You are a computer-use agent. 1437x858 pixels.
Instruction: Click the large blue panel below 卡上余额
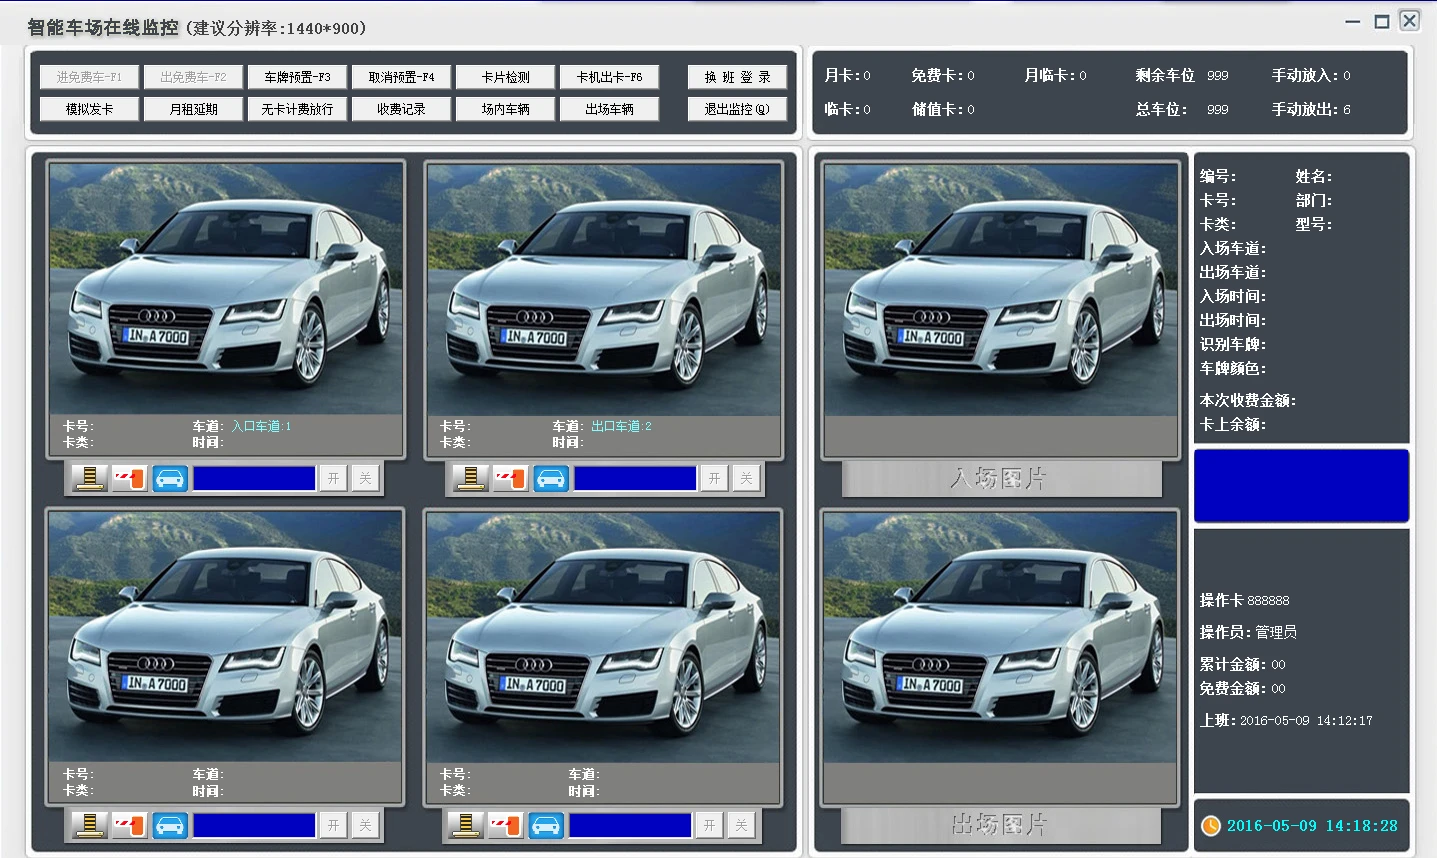(1301, 486)
